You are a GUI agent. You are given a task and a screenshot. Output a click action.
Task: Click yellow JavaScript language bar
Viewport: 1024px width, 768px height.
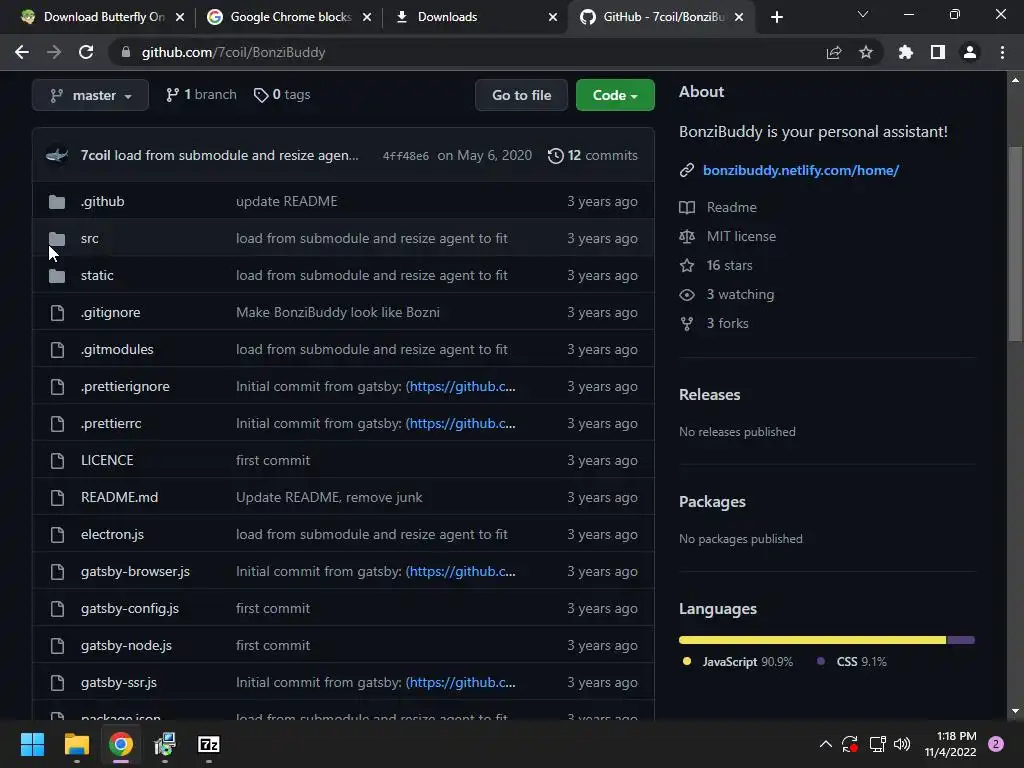click(x=812, y=640)
